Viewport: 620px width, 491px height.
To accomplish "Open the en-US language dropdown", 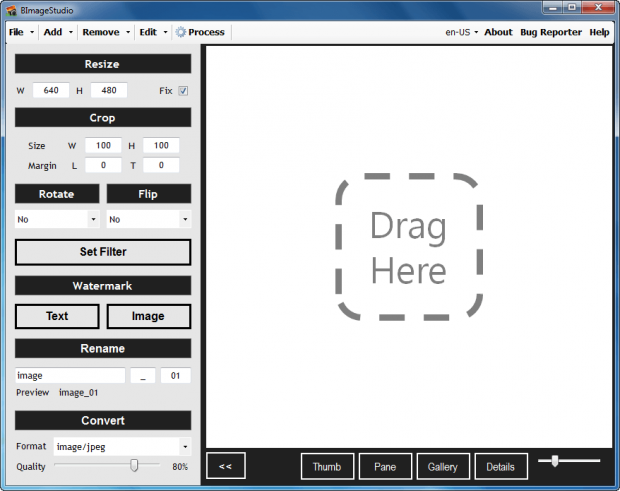I will point(461,32).
